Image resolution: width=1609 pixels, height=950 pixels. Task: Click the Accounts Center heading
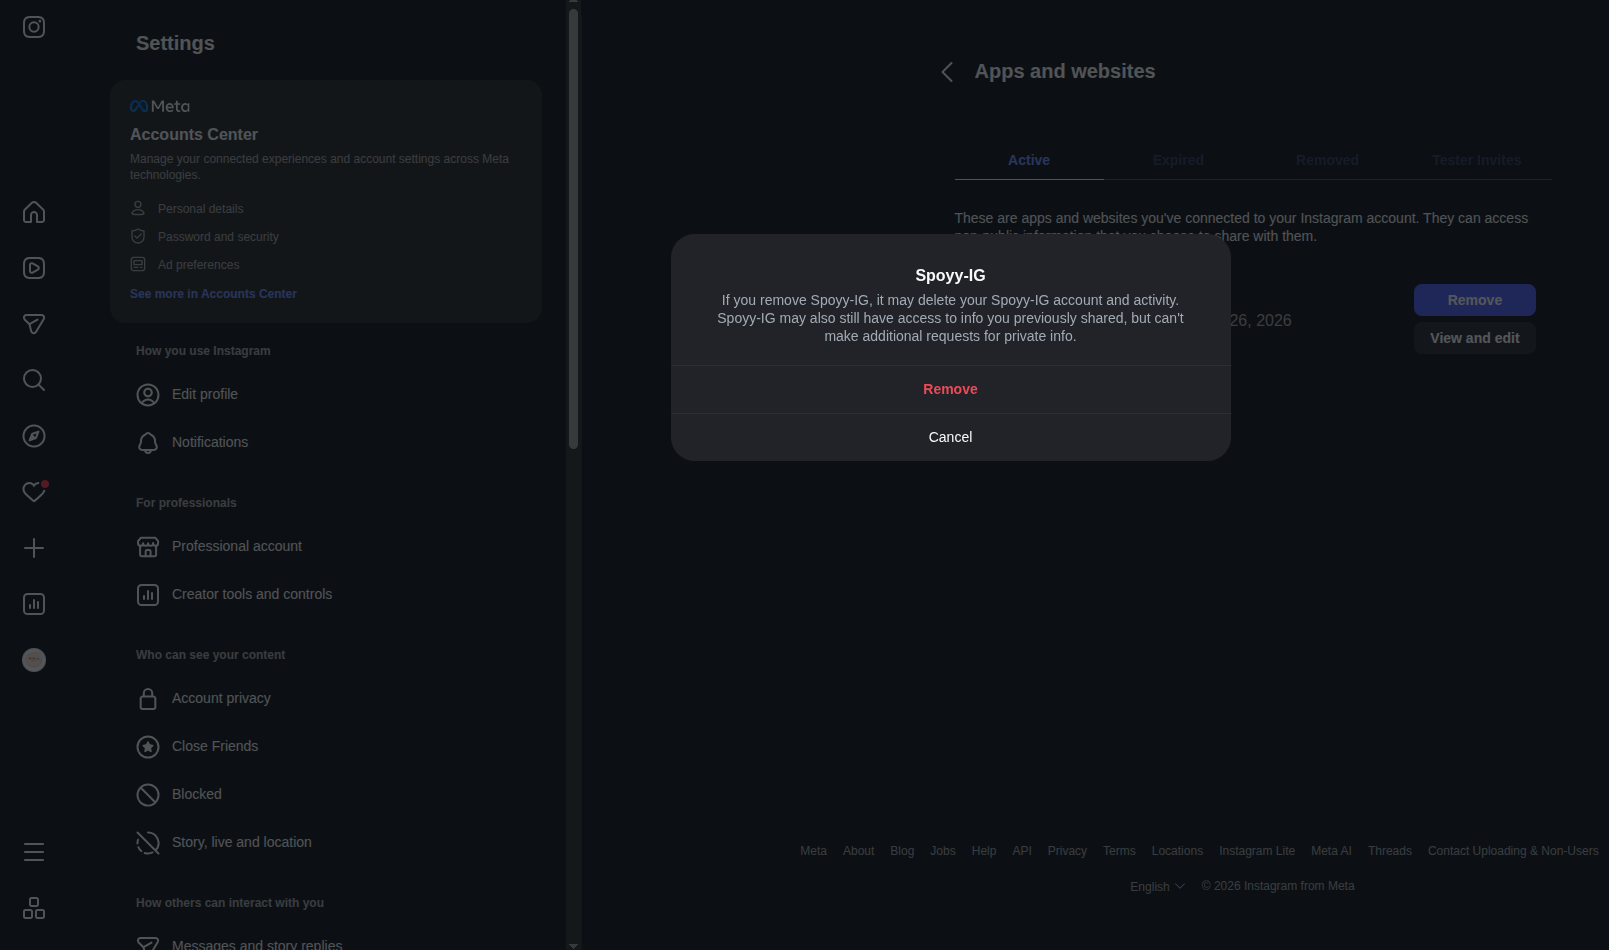[x=194, y=134]
